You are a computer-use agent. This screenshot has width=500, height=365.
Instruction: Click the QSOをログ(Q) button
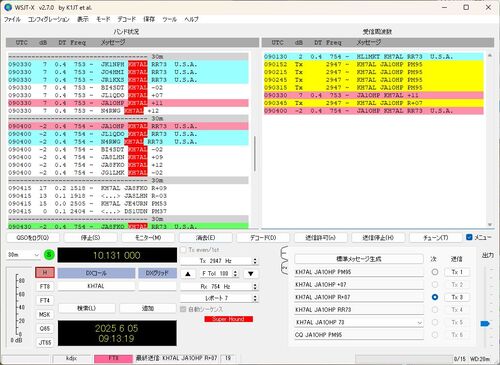(33, 238)
